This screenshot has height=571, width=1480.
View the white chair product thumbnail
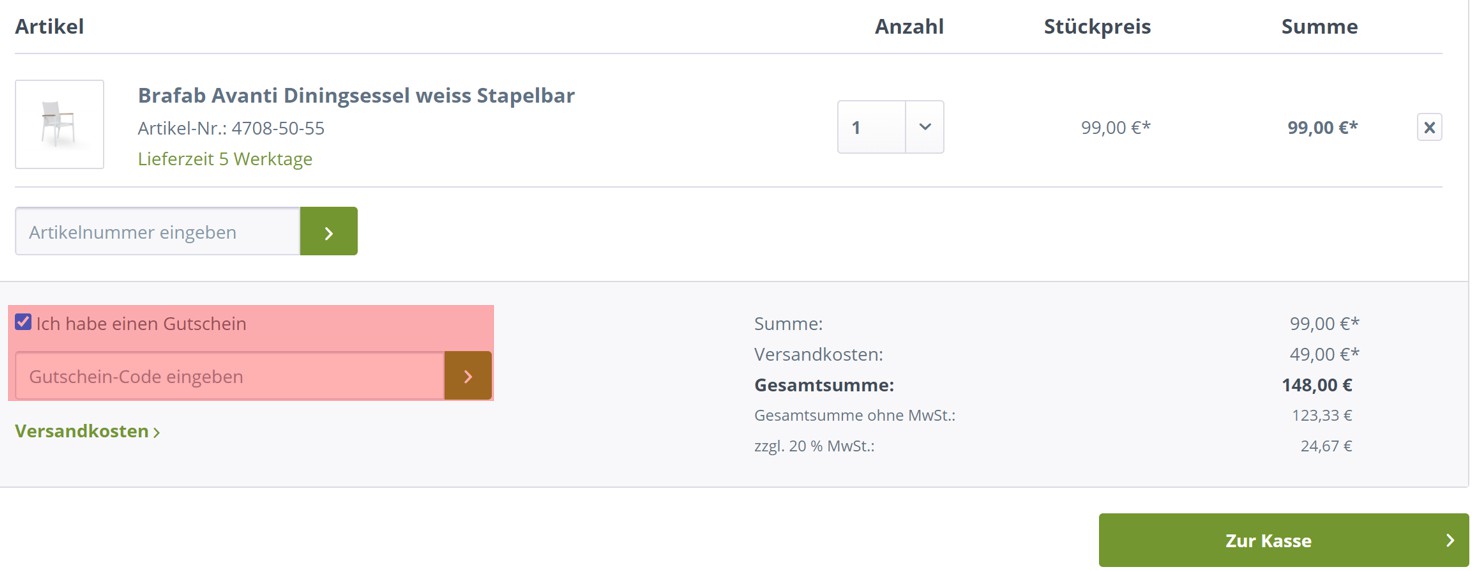(60, 124)
